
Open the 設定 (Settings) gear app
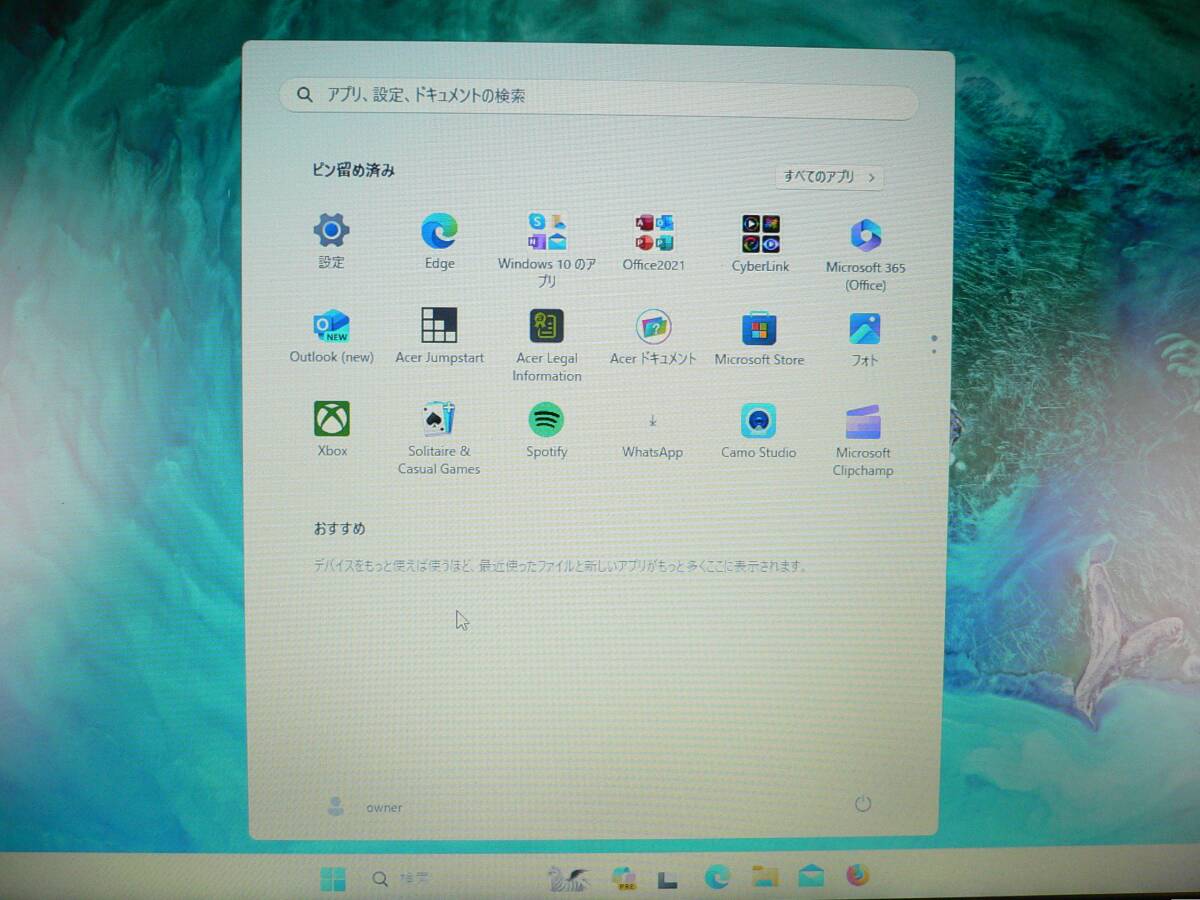coord(331,241)
